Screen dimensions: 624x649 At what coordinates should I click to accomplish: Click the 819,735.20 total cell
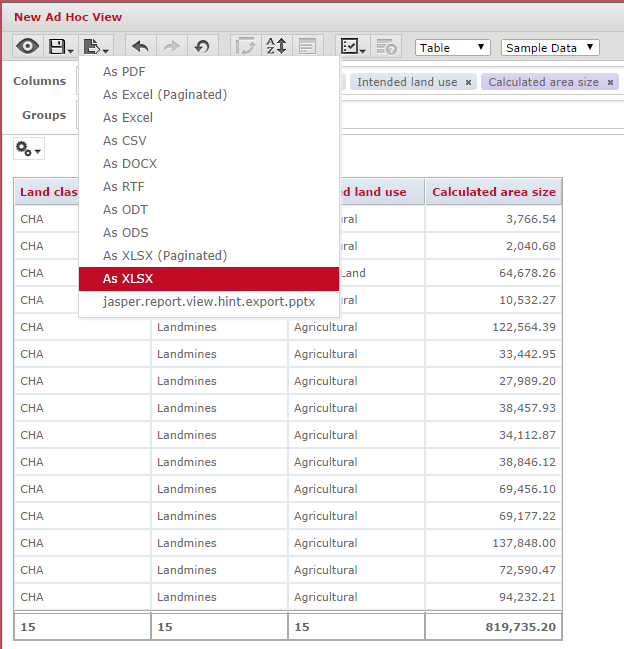point(493,627)
